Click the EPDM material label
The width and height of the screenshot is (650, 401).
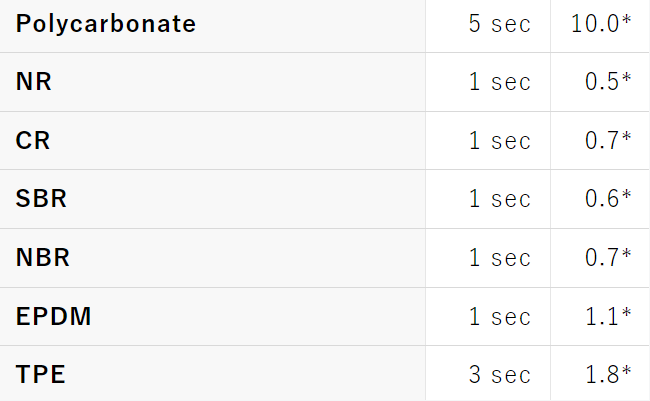(53, 316)
